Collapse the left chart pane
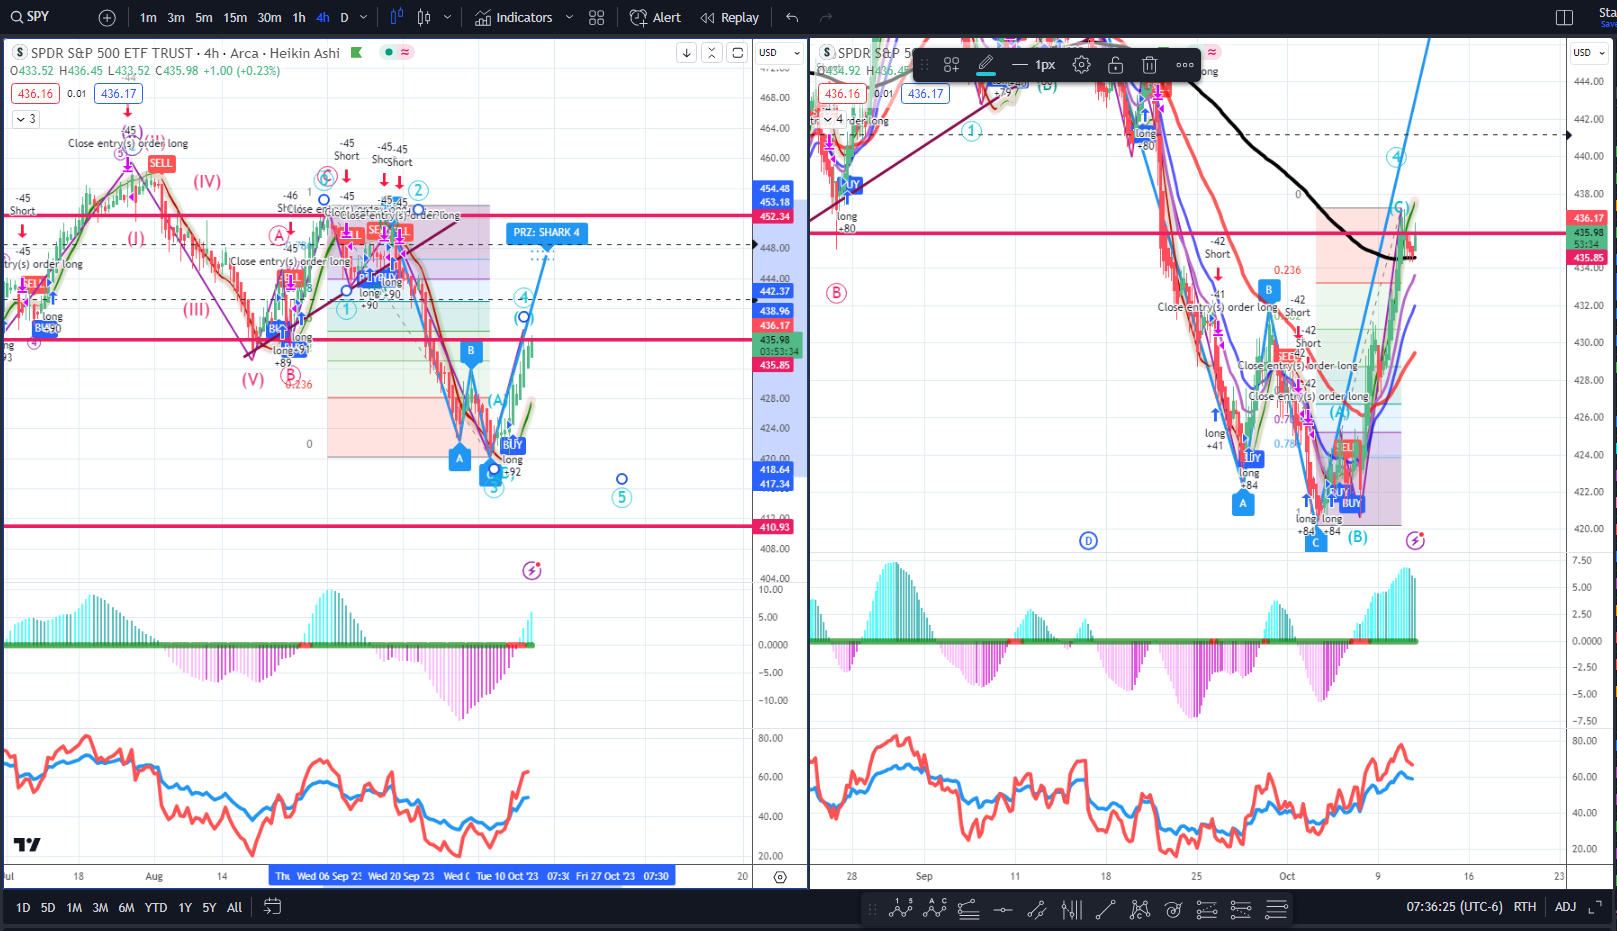 (x=712, y=53)
